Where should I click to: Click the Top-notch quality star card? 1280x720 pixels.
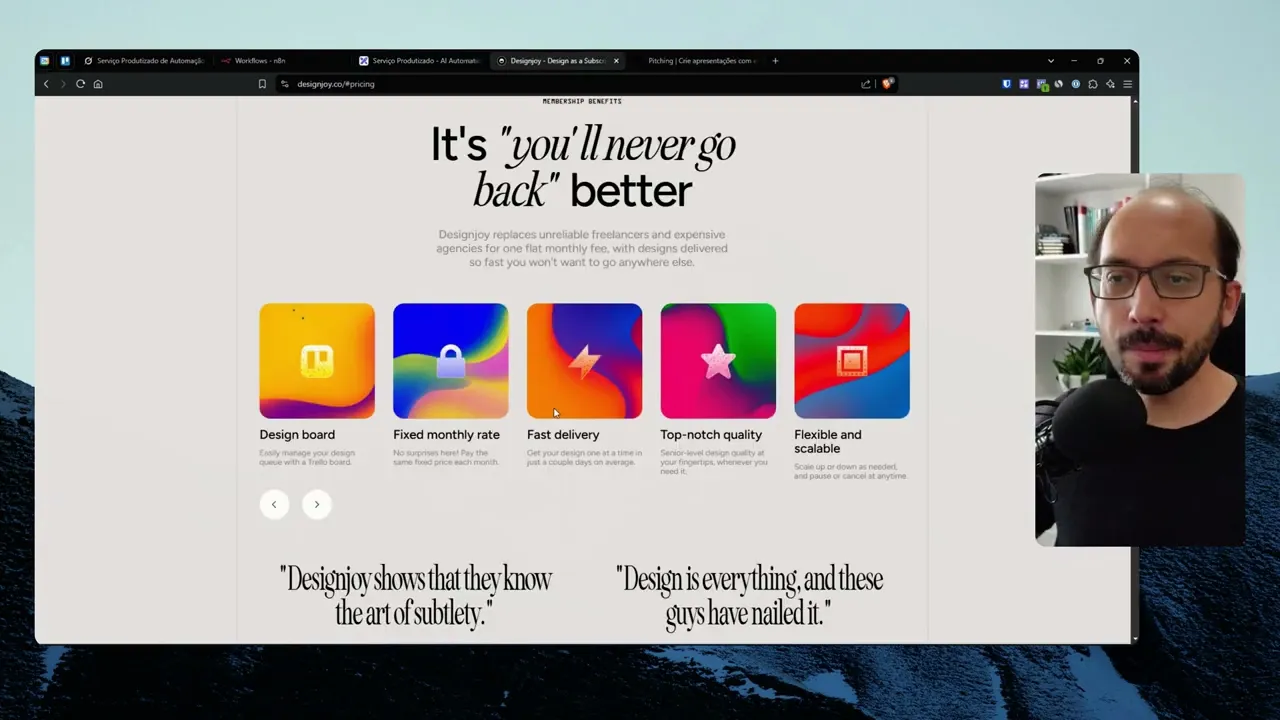pyautogui.click(x=718, y=361)
